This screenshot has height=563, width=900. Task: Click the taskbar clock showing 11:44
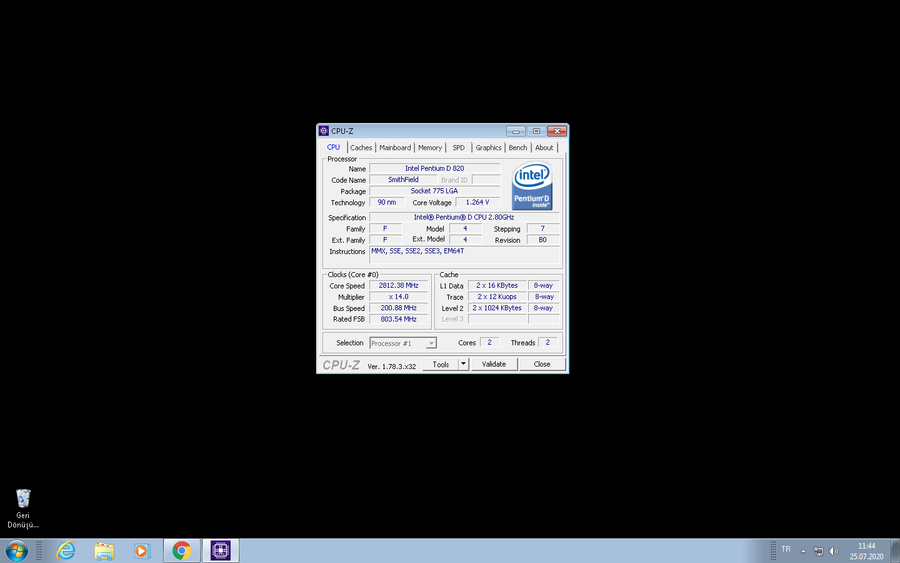coord(867,551)
